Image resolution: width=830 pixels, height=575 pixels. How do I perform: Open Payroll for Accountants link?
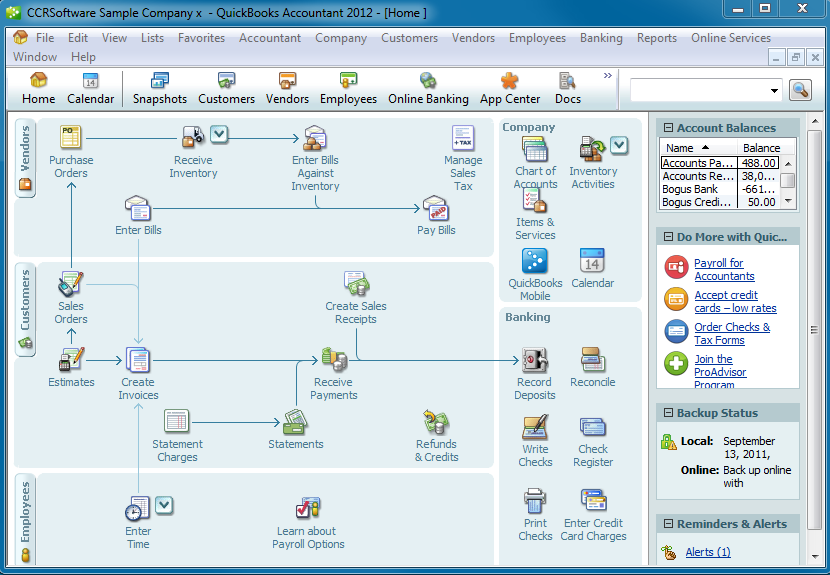pos(724,269)
